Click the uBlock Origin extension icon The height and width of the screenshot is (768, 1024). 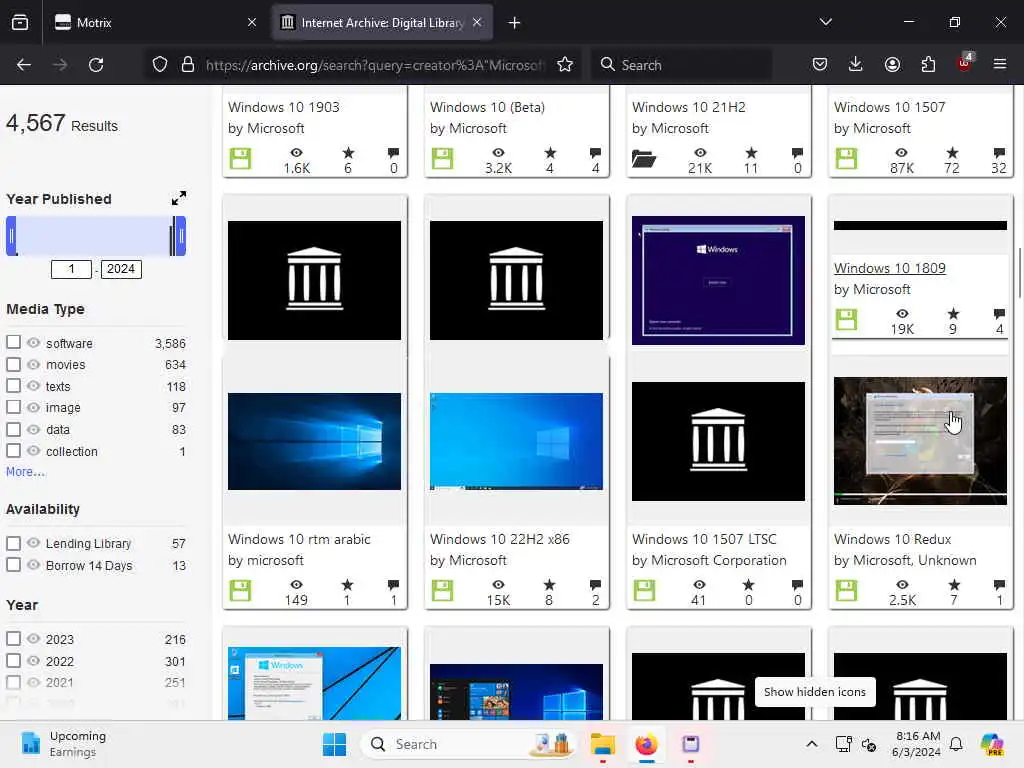click(965, 63)
